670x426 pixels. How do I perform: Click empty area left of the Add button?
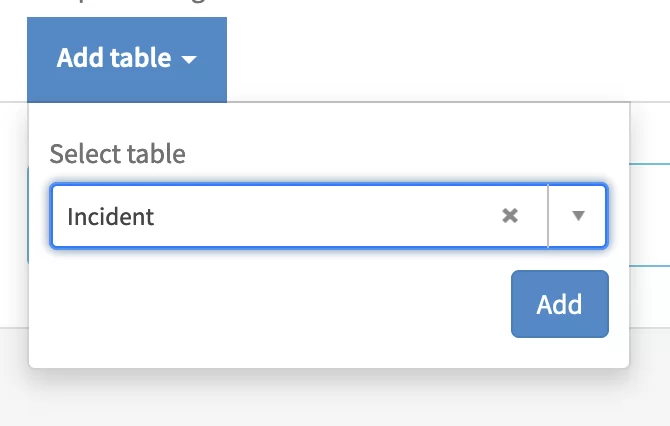click(x=300, y=304)
